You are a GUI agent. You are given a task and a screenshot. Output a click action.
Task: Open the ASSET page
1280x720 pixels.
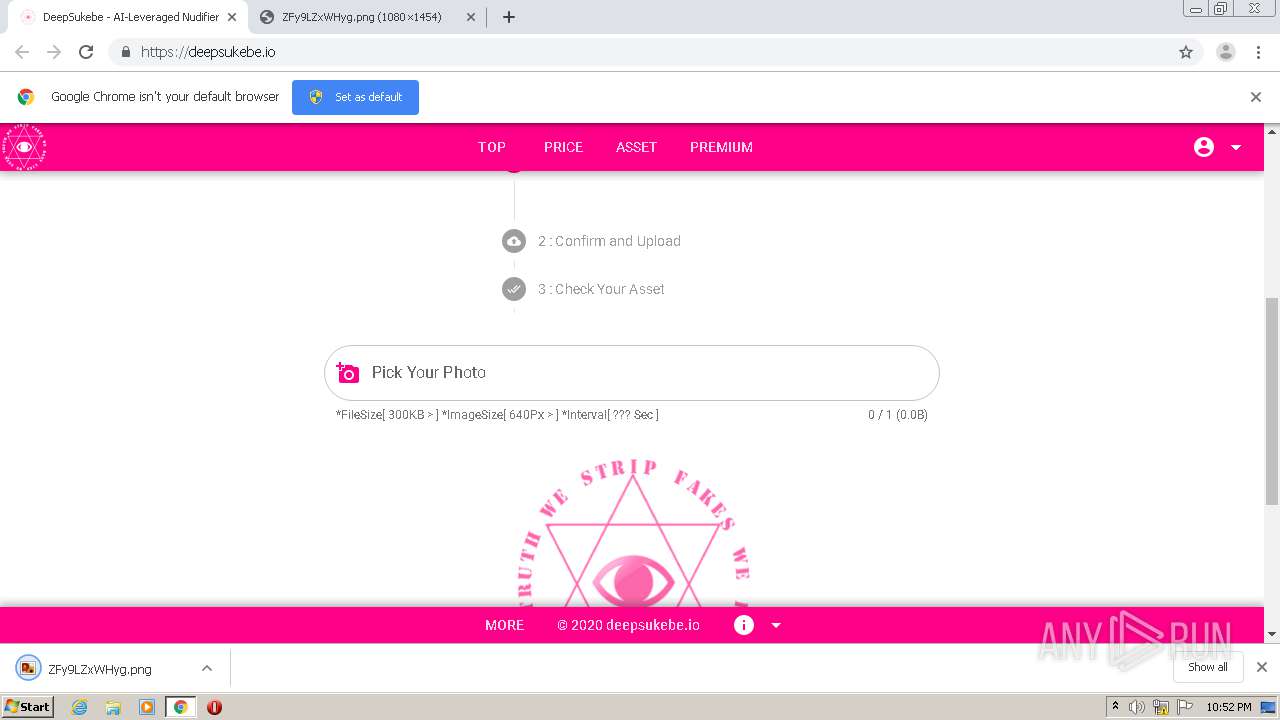point(636,147)
